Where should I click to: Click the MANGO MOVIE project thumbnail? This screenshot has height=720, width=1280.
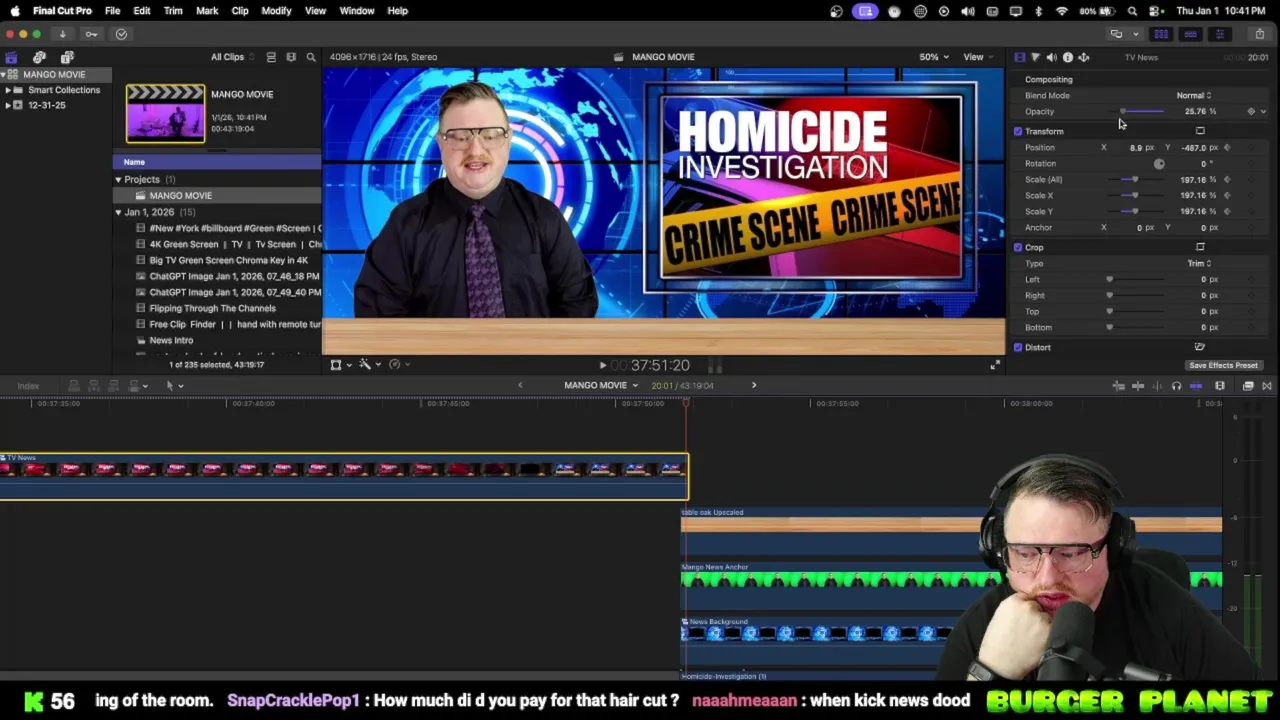(165, 114)
